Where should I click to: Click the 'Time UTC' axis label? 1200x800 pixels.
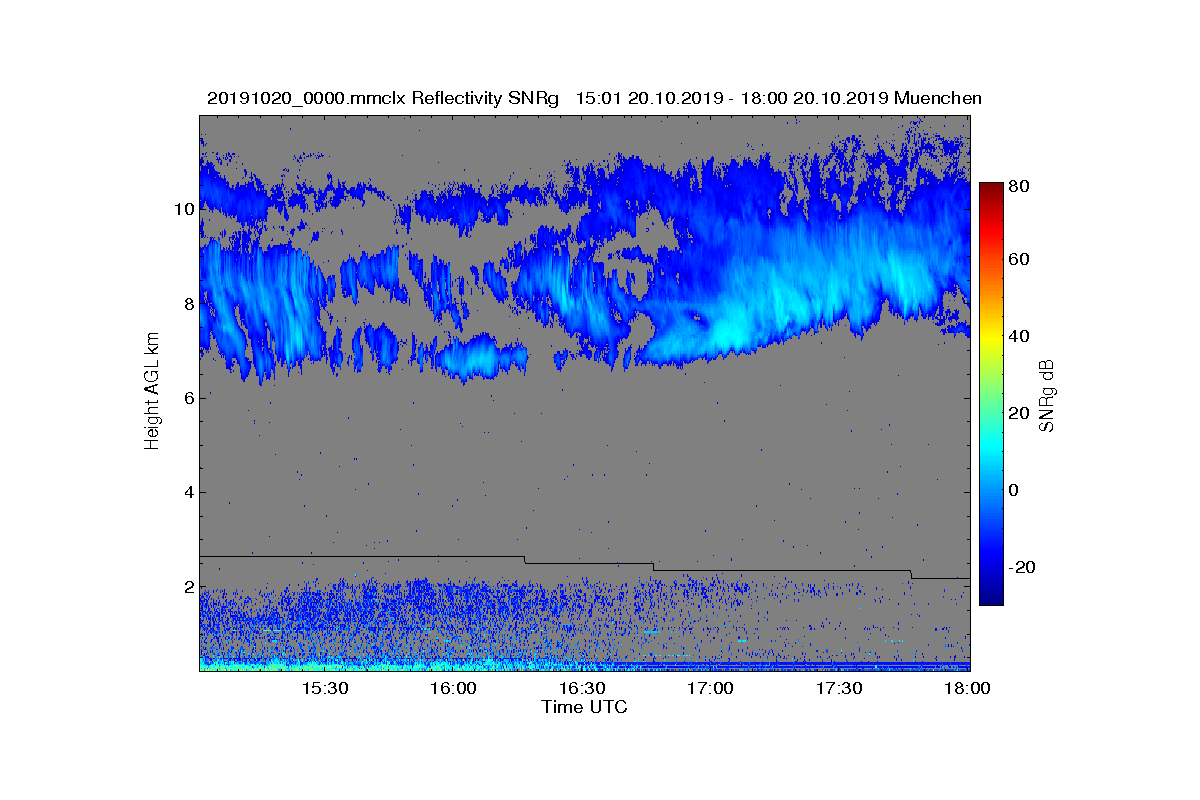coord(585,707)
